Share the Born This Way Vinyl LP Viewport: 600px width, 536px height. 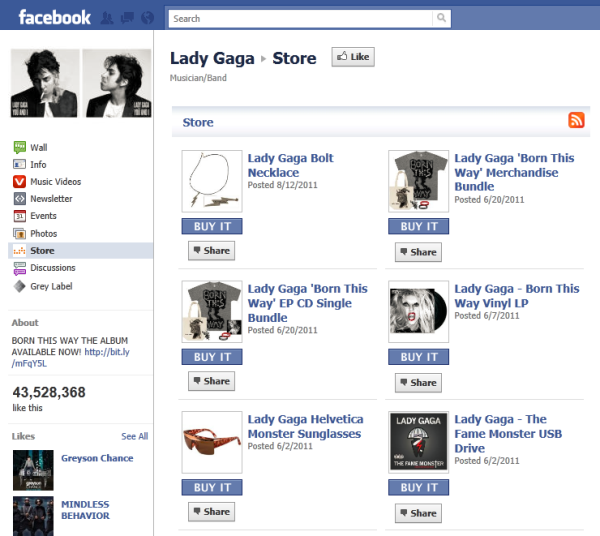pyautogui.click(x=418, y=382)
